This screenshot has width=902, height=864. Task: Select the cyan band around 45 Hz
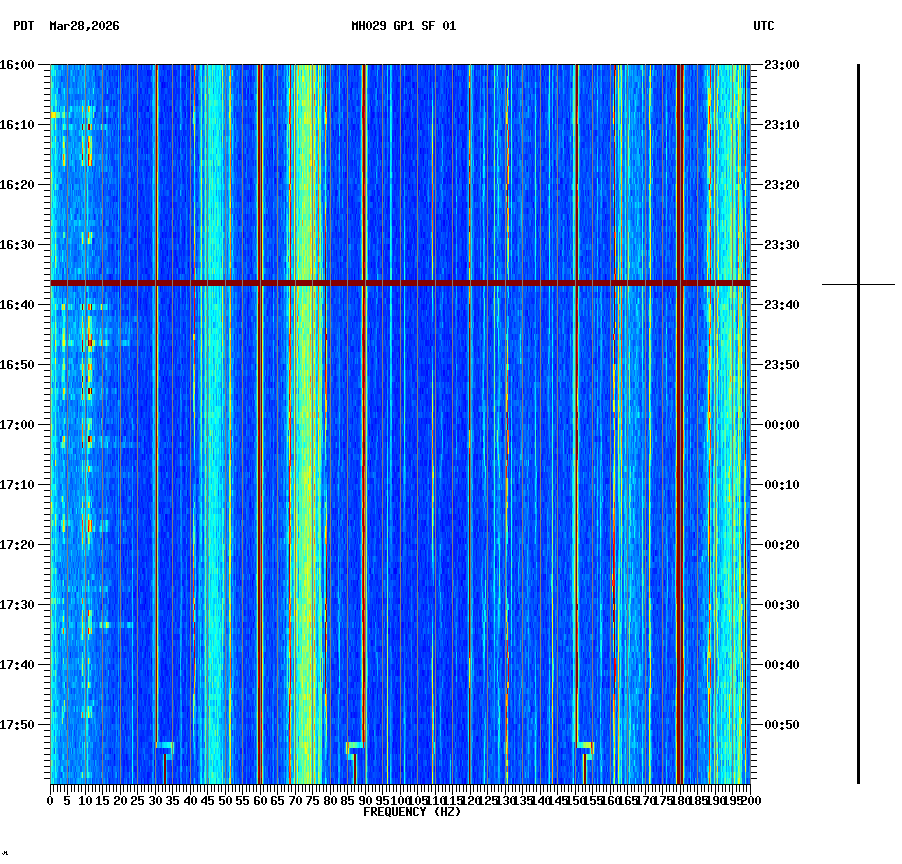tap(213, 420)
